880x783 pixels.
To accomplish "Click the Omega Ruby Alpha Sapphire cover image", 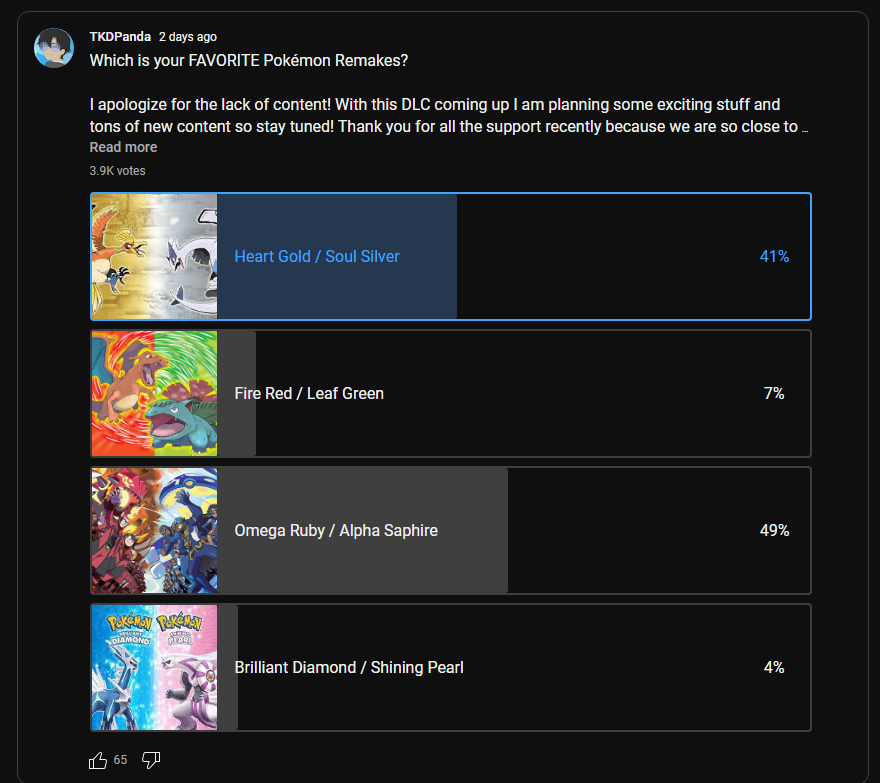I will [x=154, y=530].
